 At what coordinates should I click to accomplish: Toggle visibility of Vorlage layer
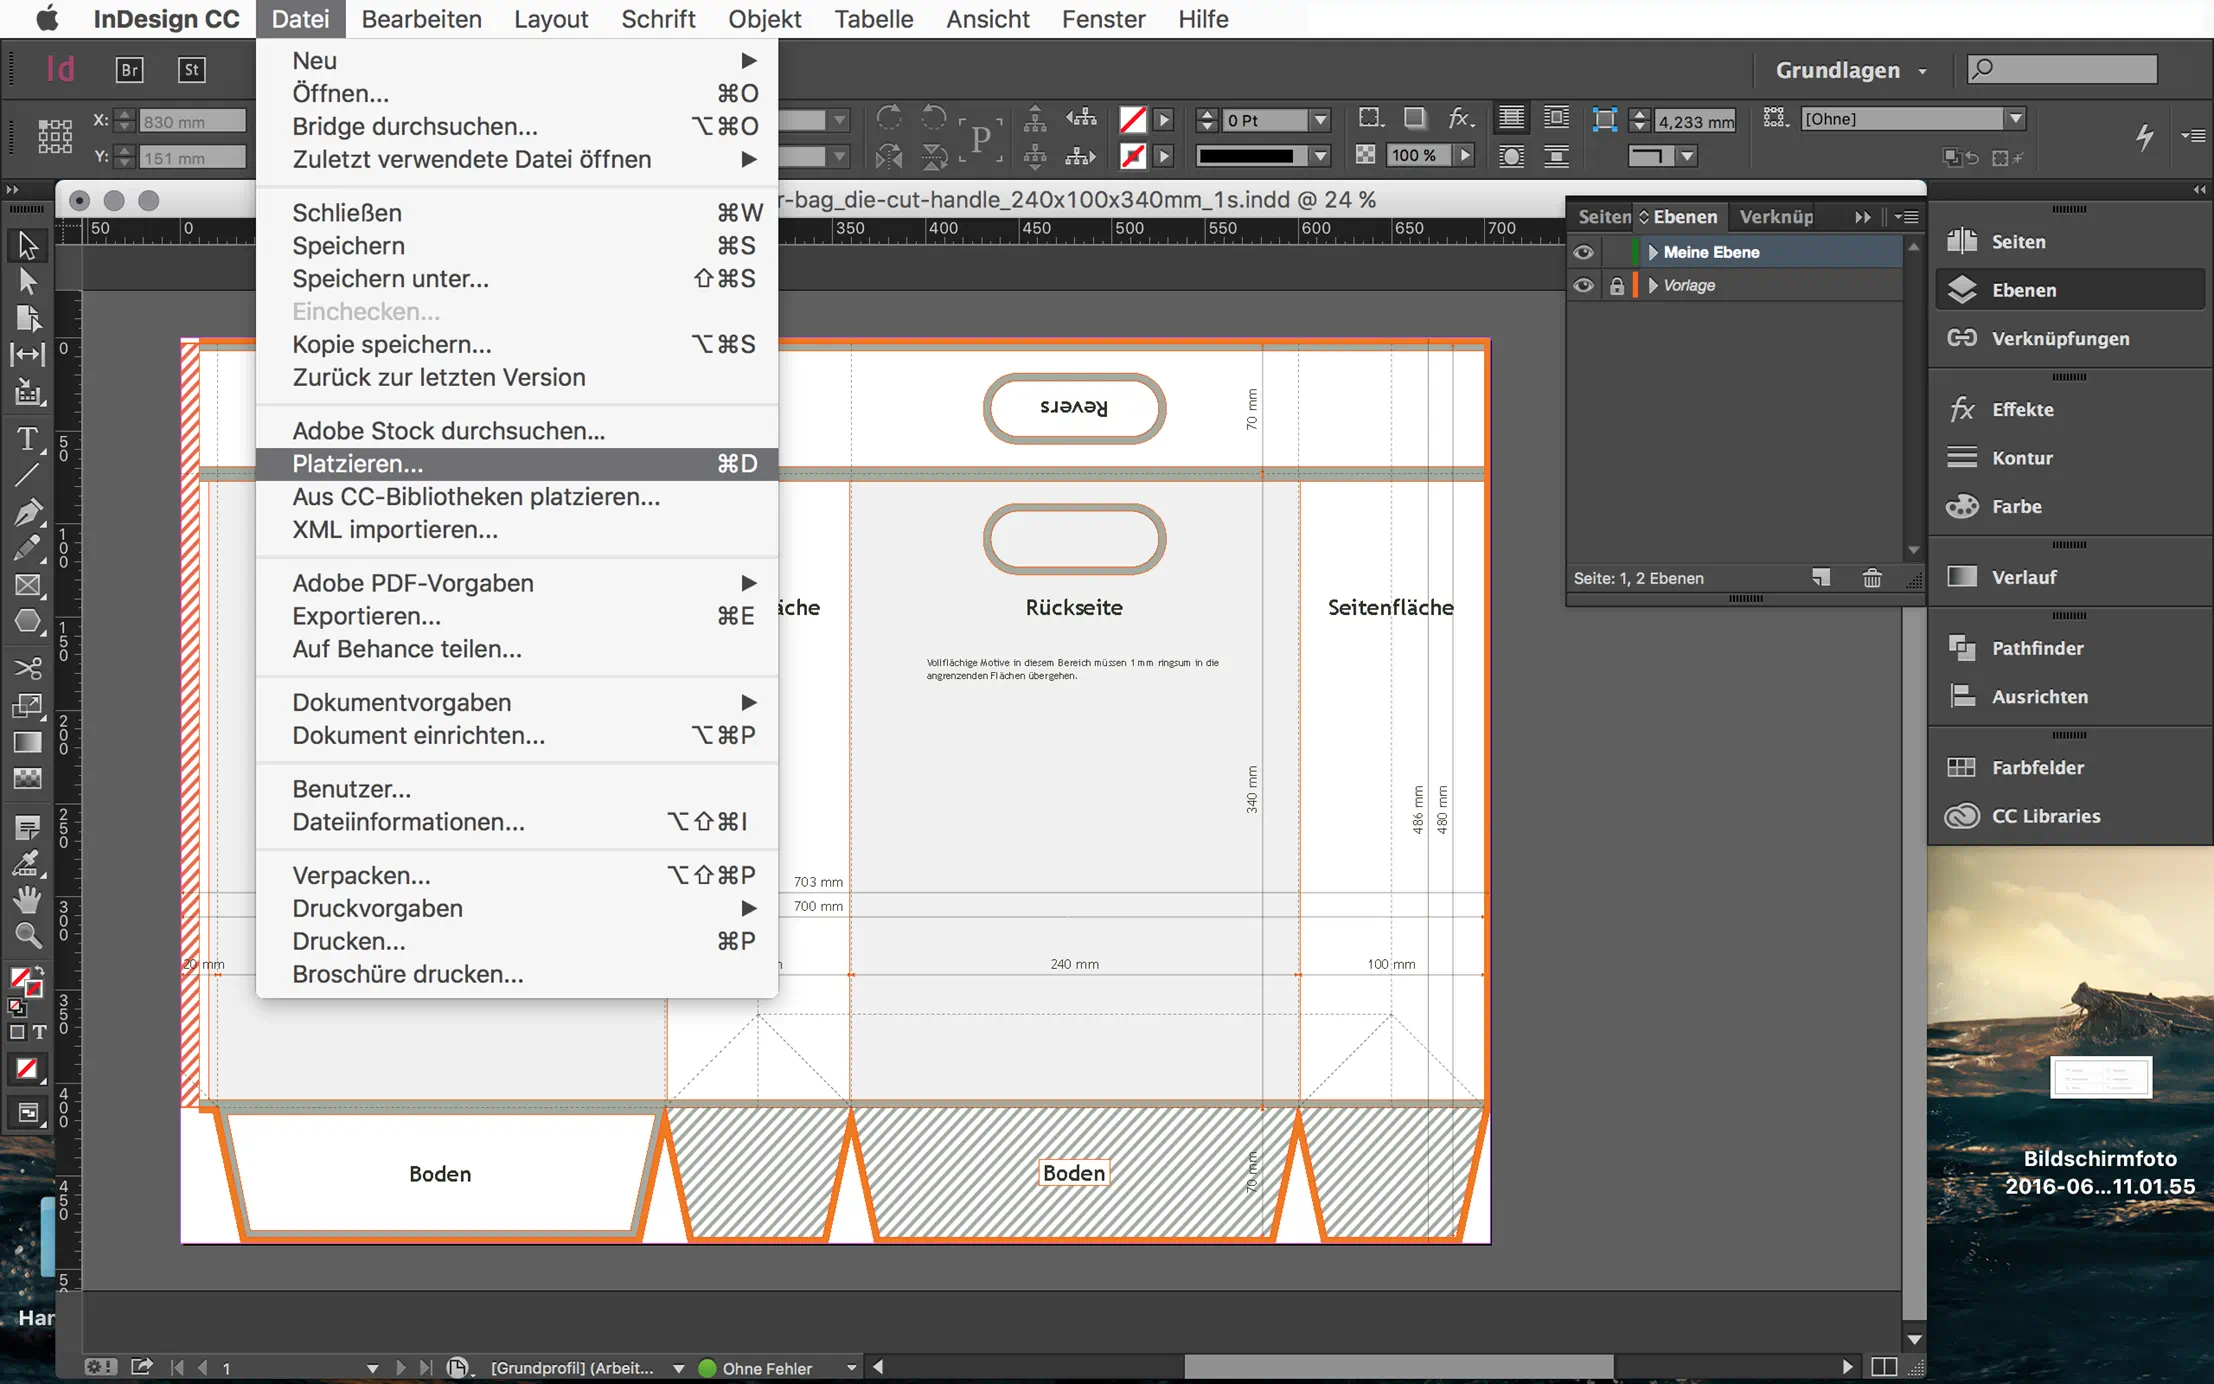(x=1583, y=286)
